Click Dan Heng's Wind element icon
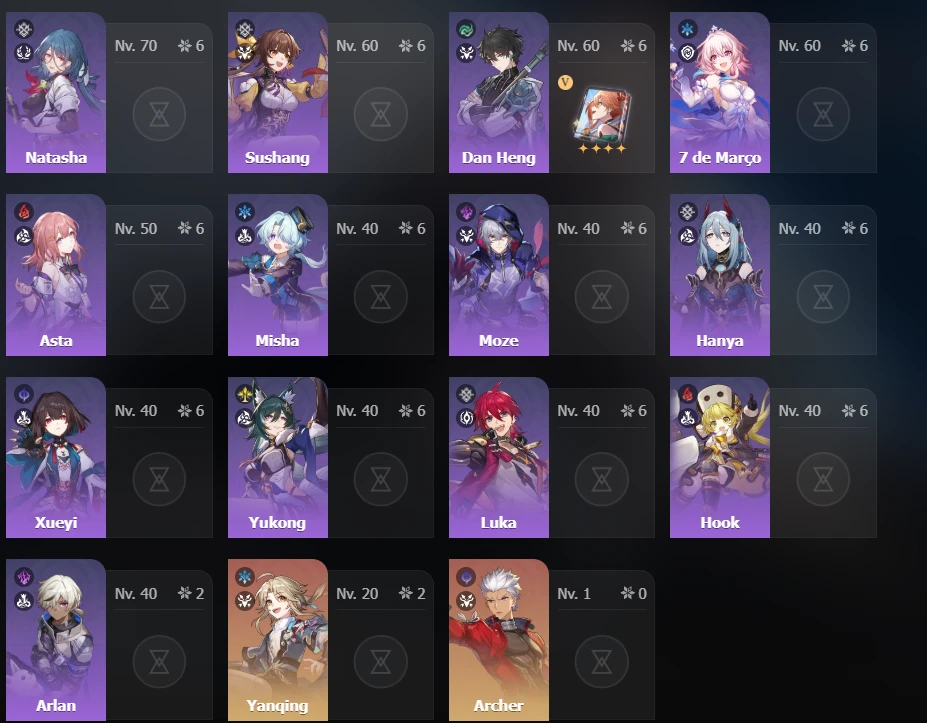Viewport: 927px width, 723px height. pos(466,29)
